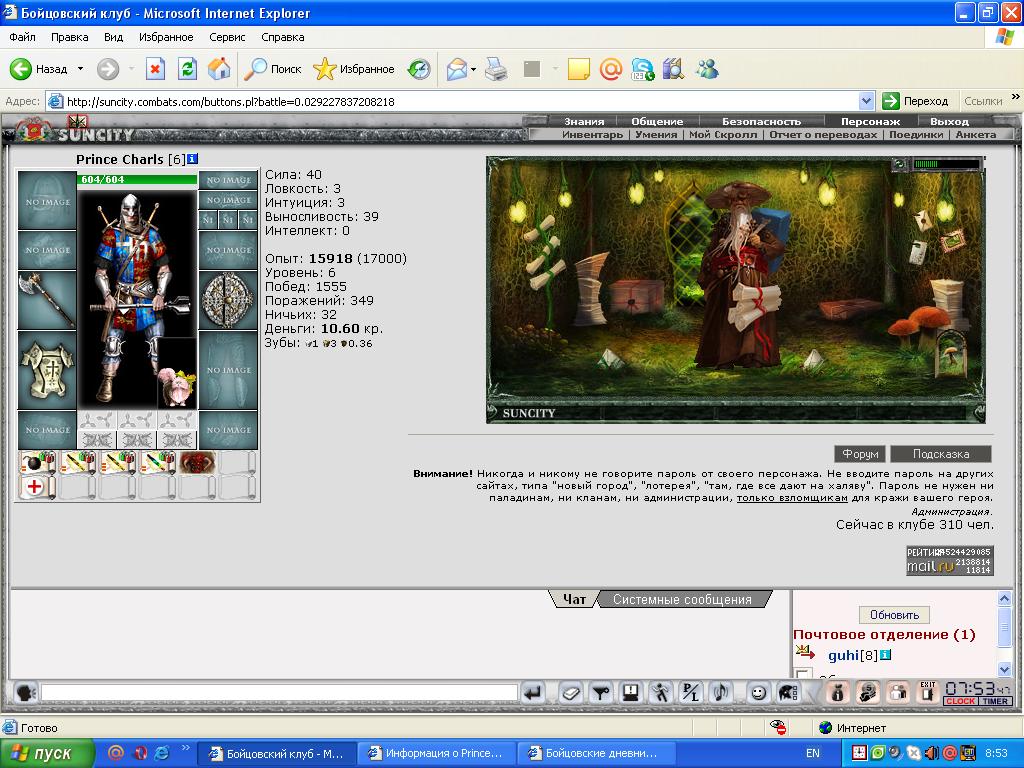Switch to the Системные сообщения tab

coord(682,600)
